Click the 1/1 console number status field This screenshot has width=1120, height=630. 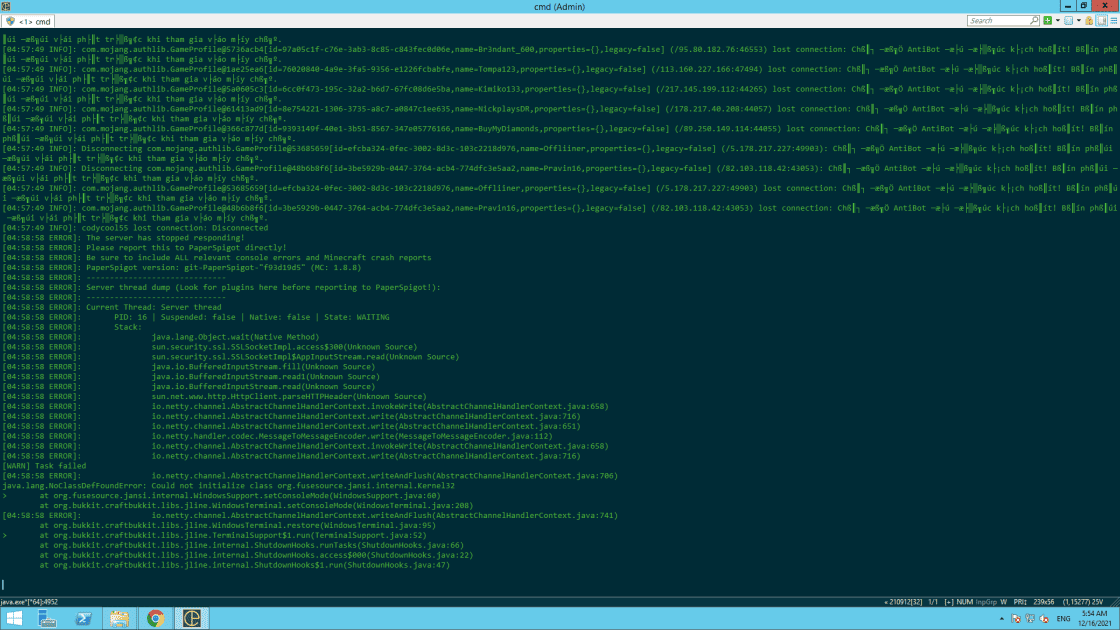click(933, 602)
